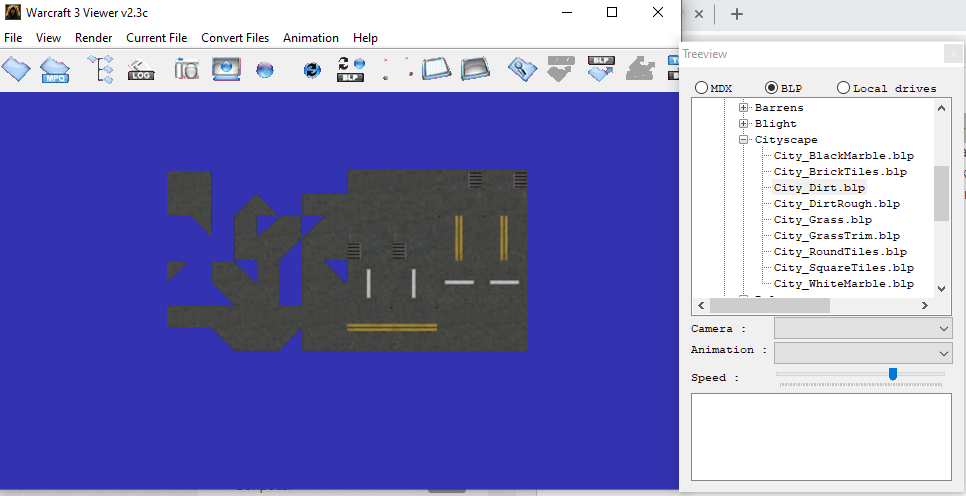Click treeview scroll up arrow
This screenshot has height=496, width=966.
click(x=941, y=108)
